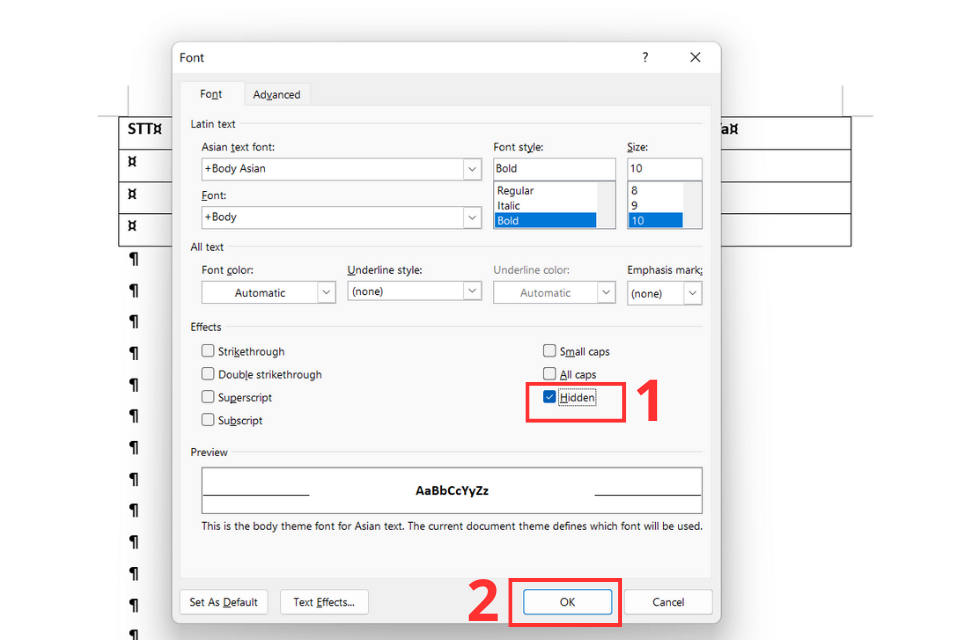This screenshot has width=960, height=640.
Task: Click the Size input field
Action: pyautogui.click(x=664, y=168)
